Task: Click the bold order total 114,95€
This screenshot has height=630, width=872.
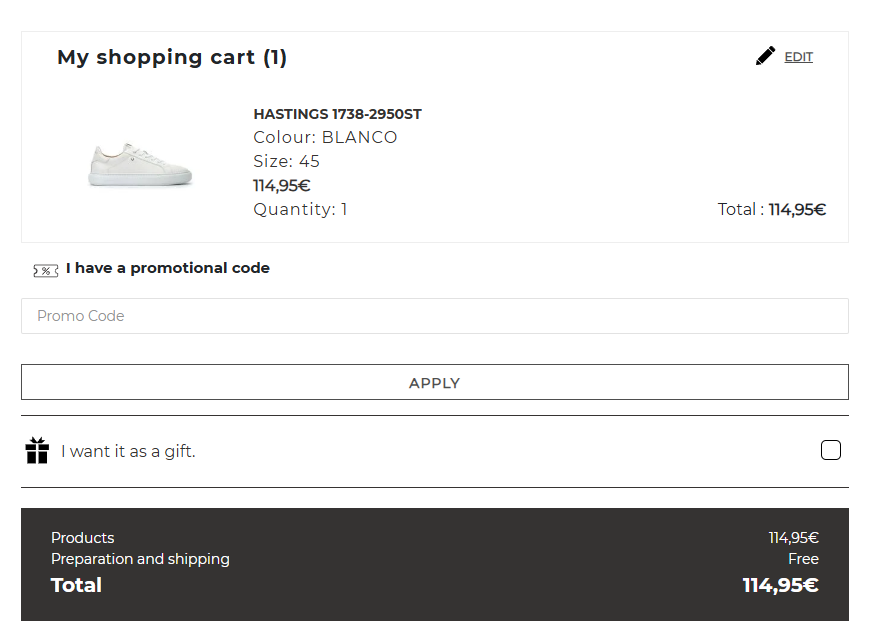Action: coord(780,586)
